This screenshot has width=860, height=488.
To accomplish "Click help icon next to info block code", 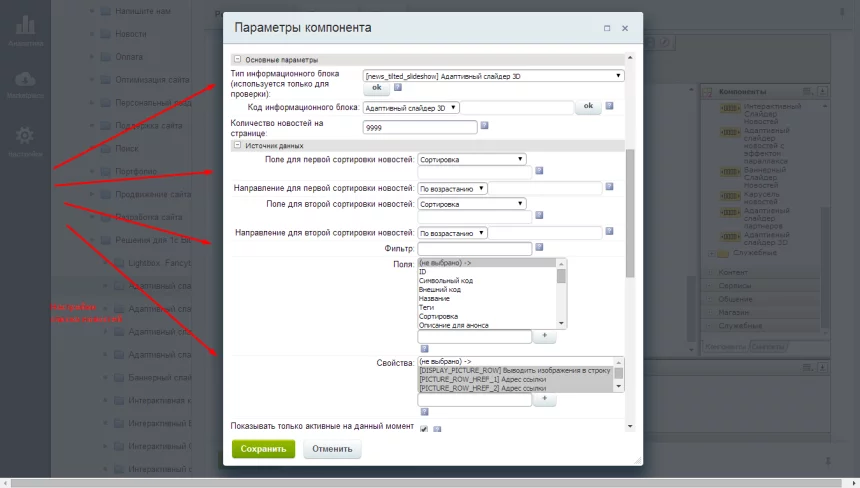I will 611,107.
